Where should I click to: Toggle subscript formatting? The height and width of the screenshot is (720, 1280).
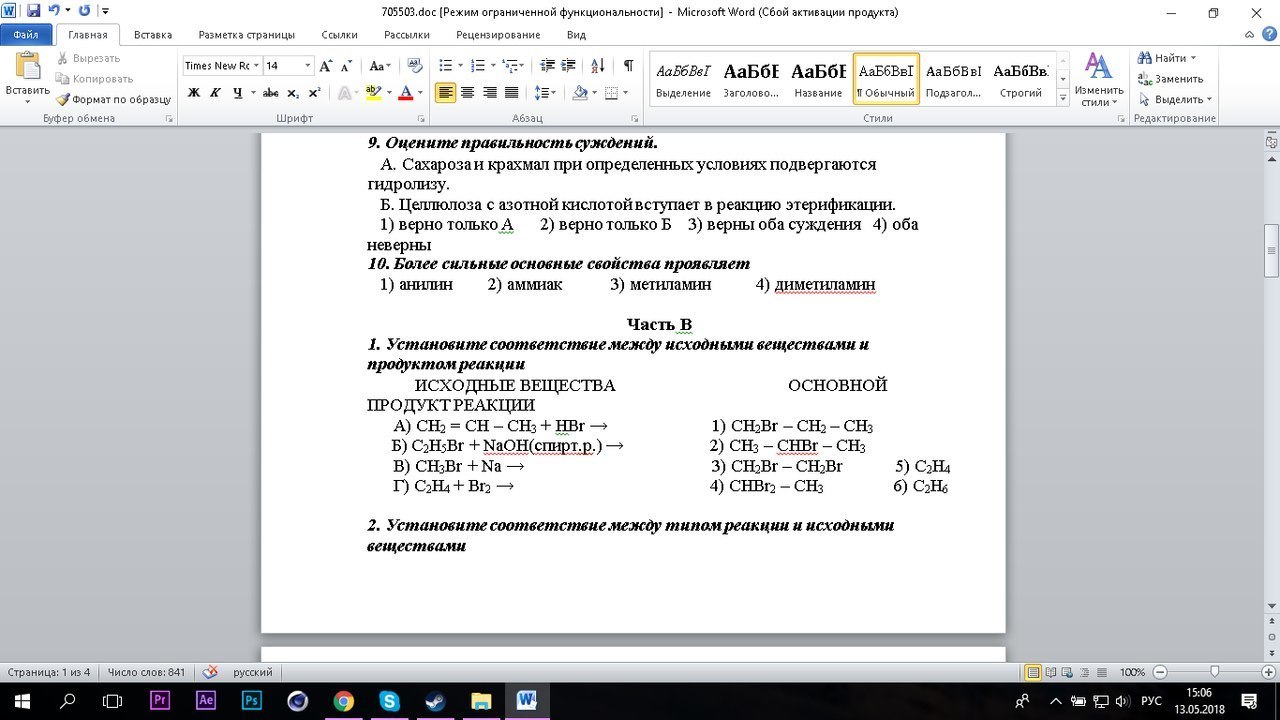[292, 93]
